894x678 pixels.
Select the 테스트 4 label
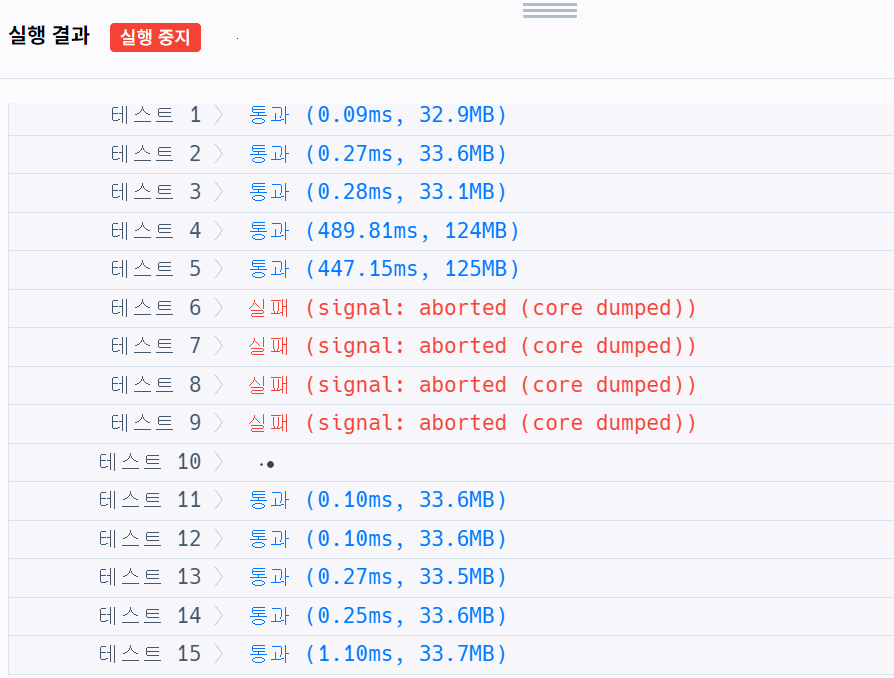(x=156, y=231)
